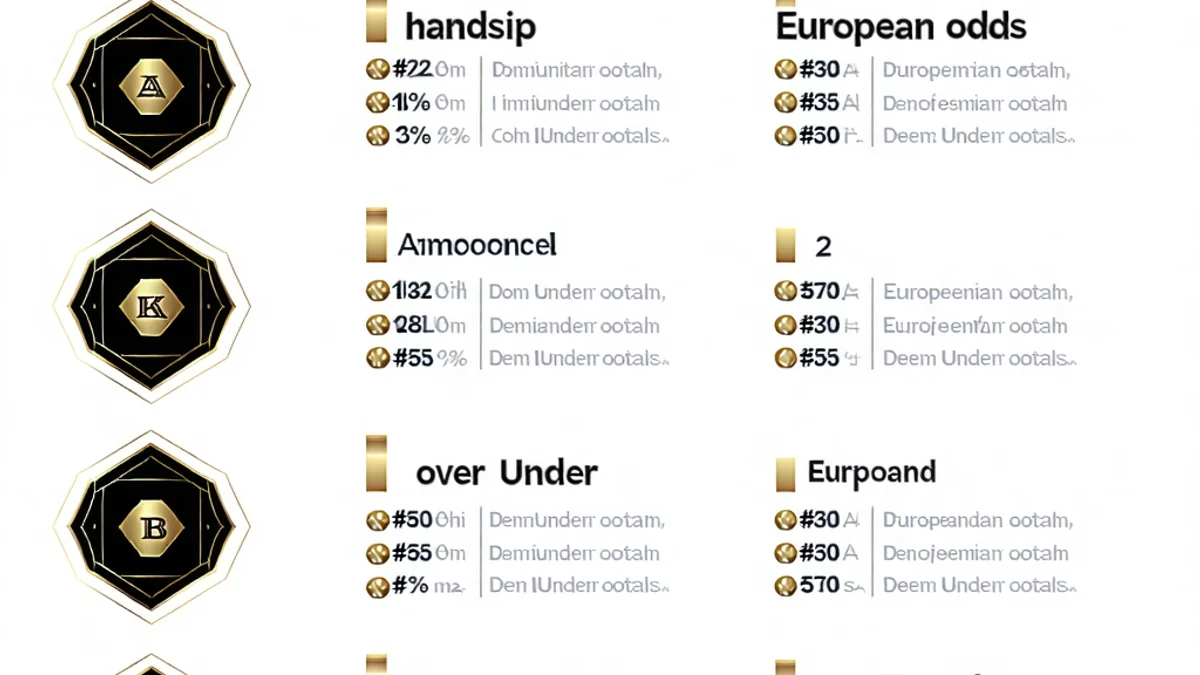Viewport: 1200px width, 675px height.
Task: Click gold coin icon beside #35 under European odds
Action: [x=786, y=103]
